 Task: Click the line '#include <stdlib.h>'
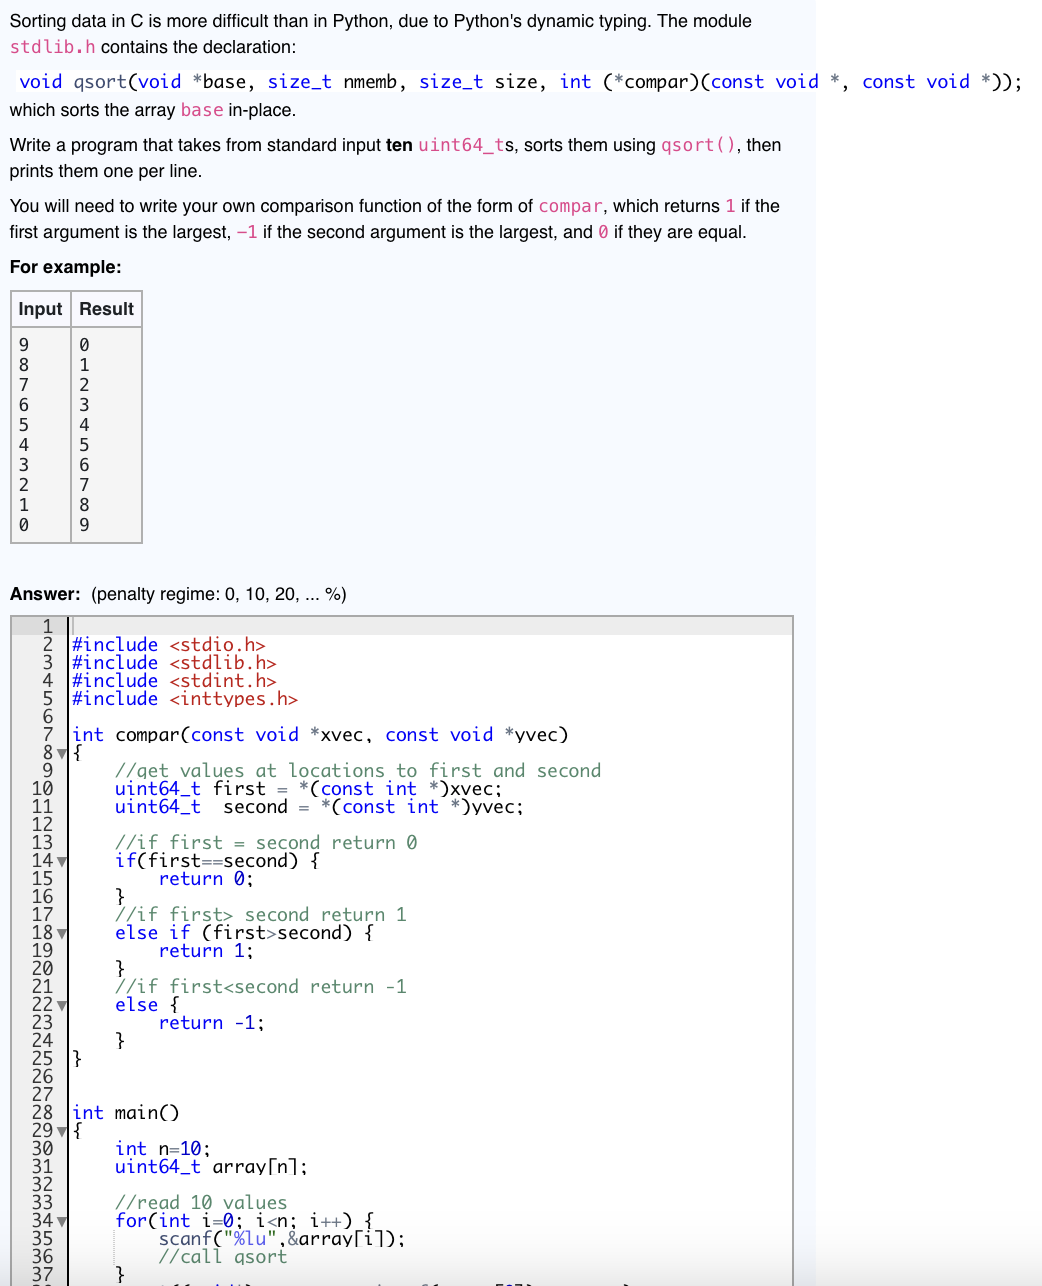point(174,663)
